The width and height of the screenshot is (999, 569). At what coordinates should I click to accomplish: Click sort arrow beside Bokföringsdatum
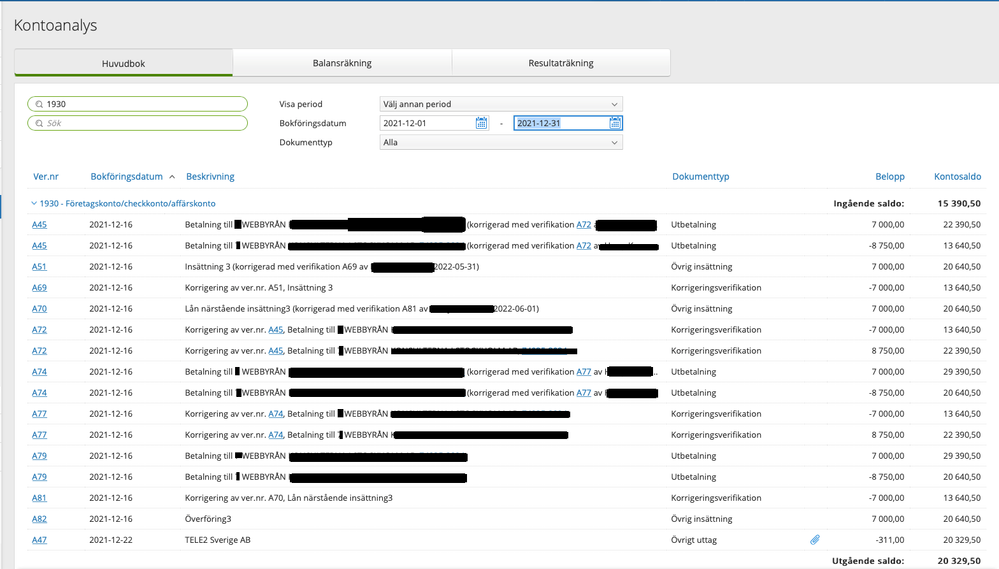[x=172, y=177]
